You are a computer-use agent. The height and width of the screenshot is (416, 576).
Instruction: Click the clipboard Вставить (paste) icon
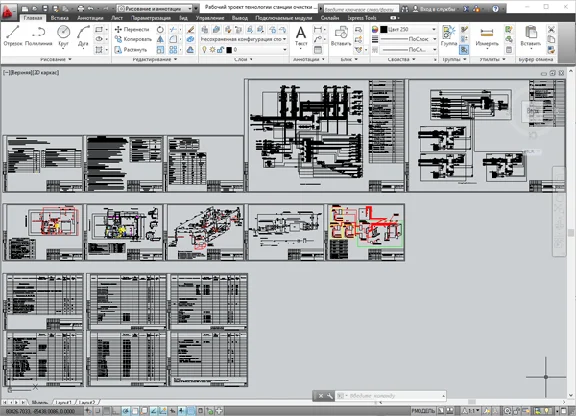click(530, 36)
